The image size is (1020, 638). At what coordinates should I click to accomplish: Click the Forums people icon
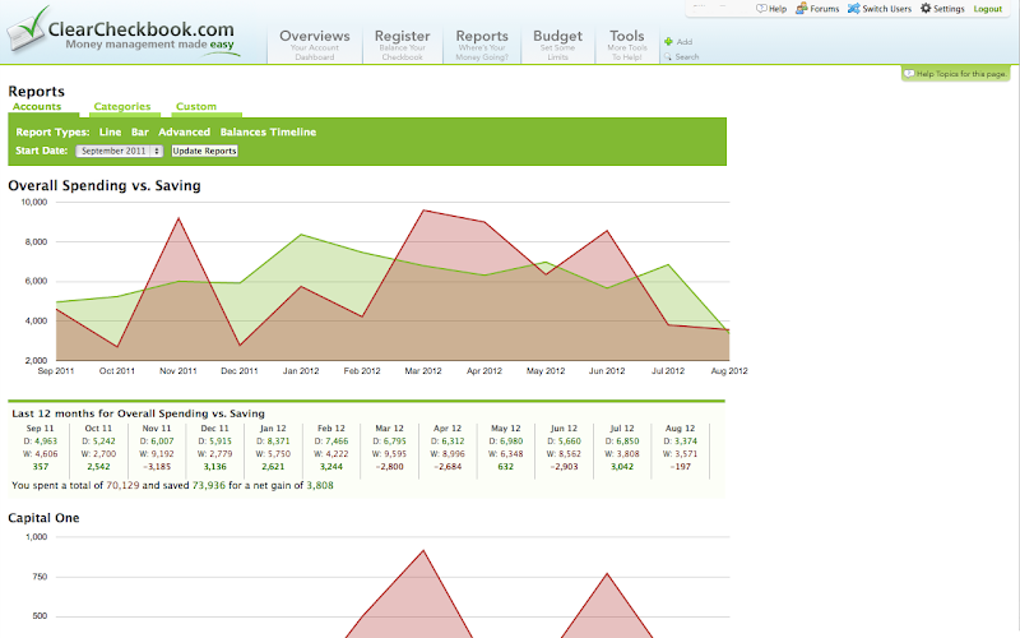[x=801, y=8]
